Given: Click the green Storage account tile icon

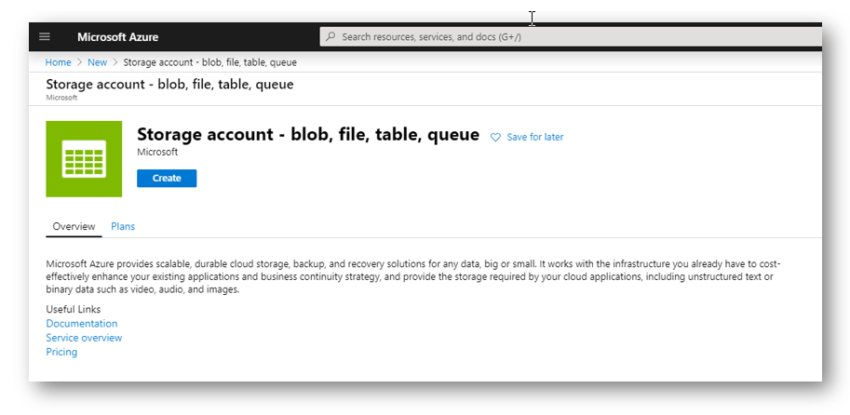Looking at the screenshot, I should tap(84, 159).
